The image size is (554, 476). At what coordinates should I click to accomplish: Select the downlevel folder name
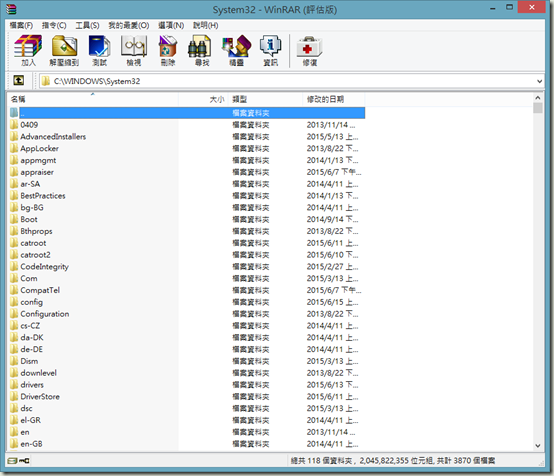(x=39, y=373)
